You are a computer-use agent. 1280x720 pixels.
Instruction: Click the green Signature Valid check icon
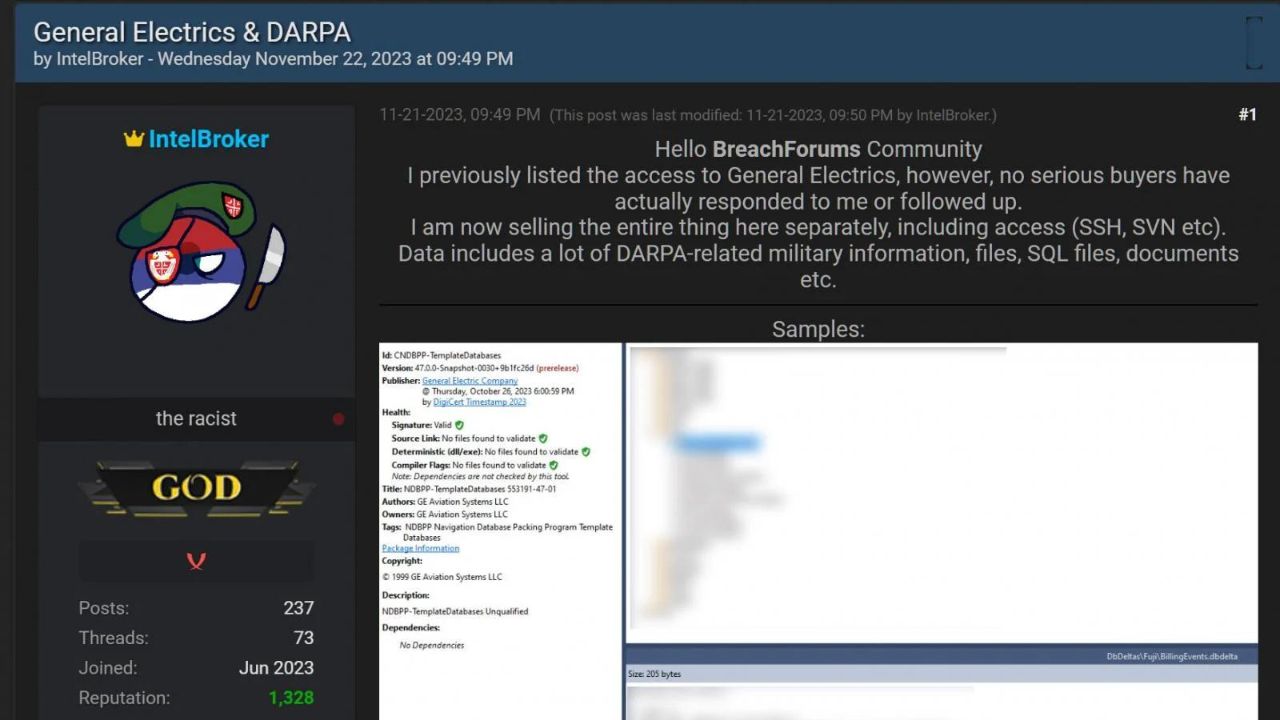(x=459, y=425)
